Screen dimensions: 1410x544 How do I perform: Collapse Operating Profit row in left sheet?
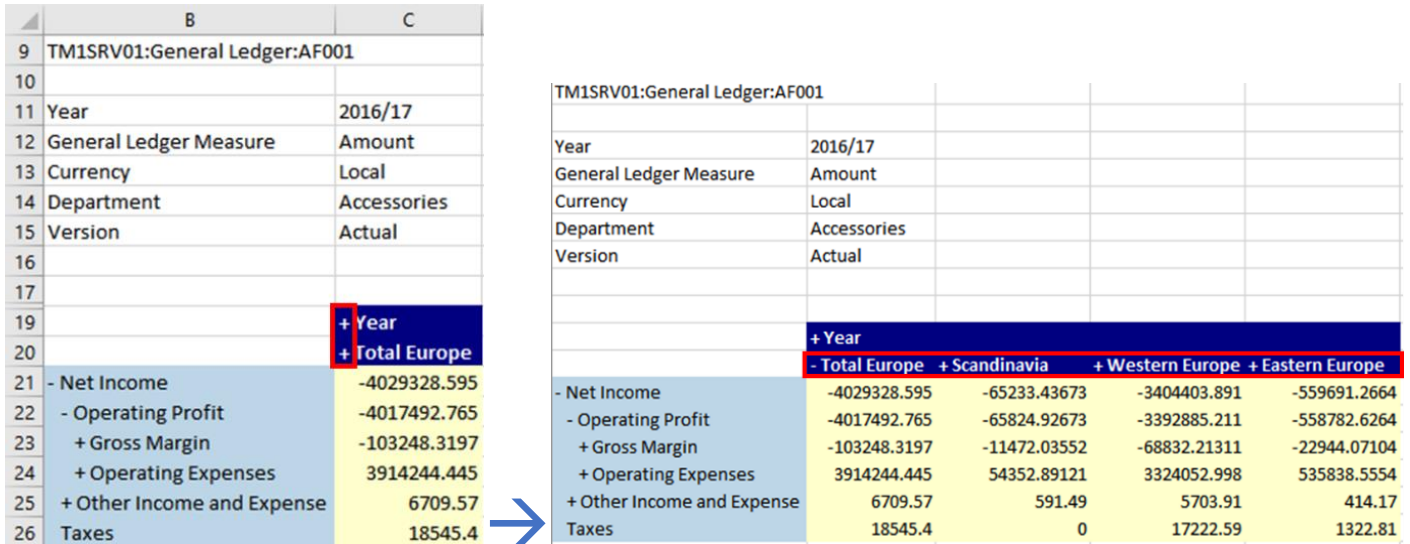(66, 412)
